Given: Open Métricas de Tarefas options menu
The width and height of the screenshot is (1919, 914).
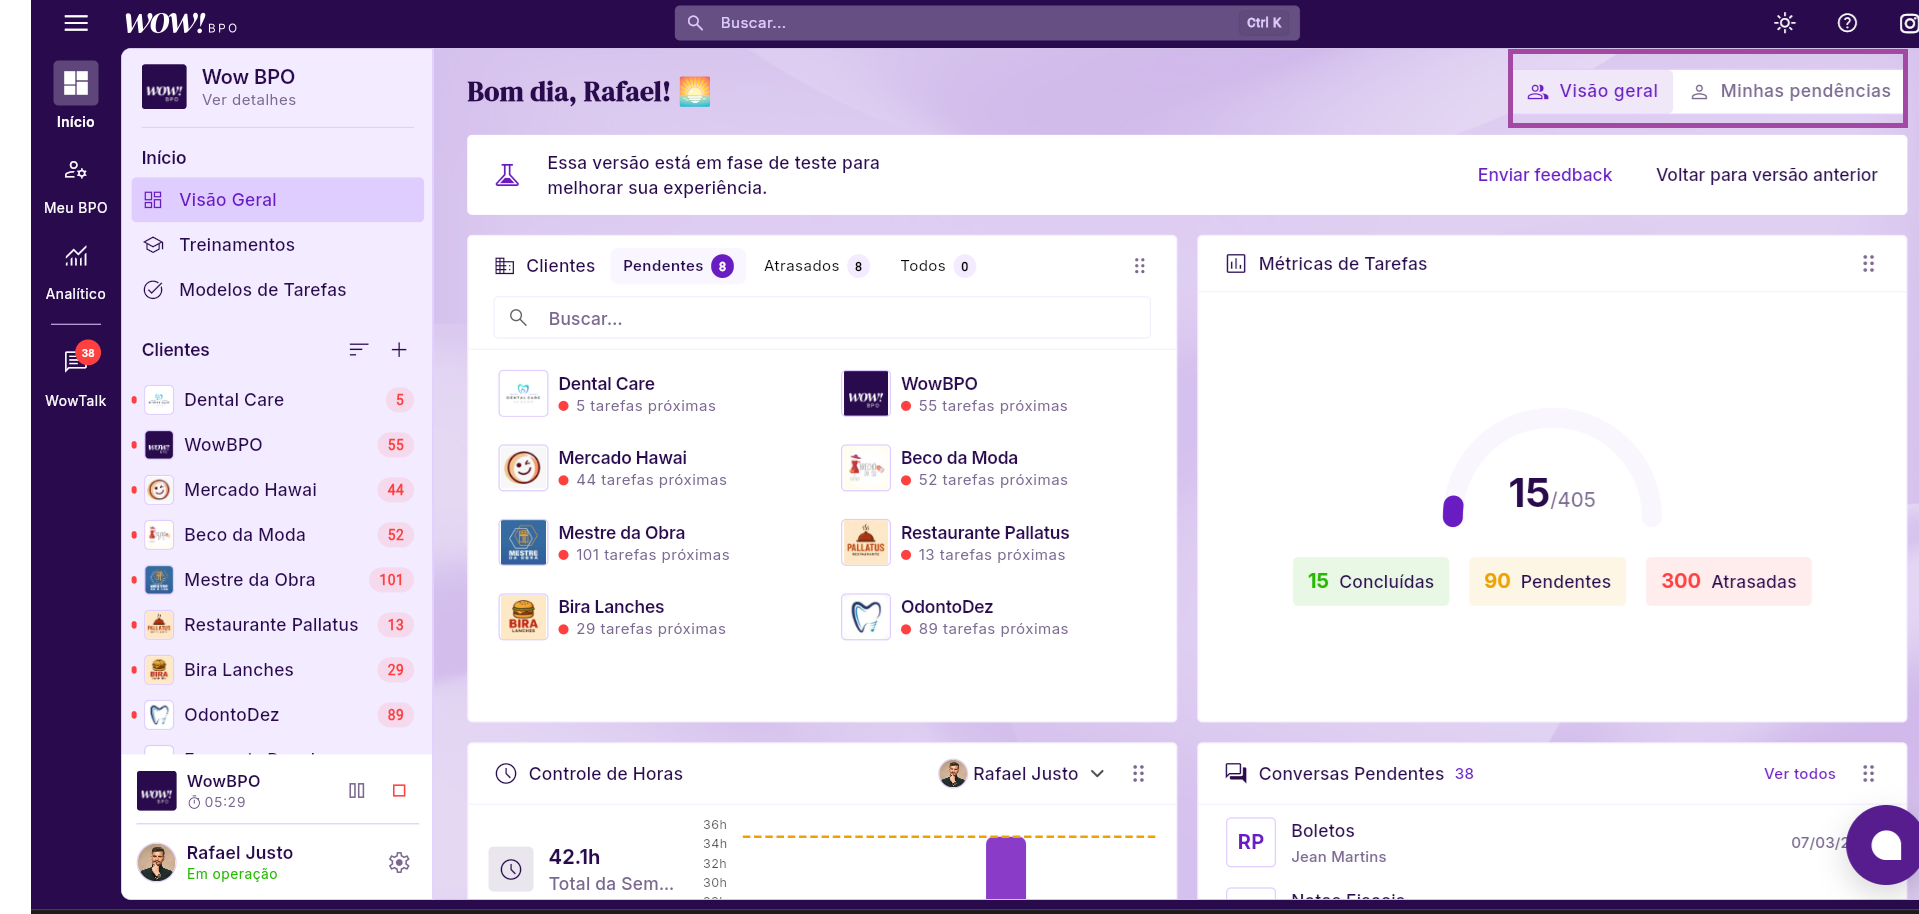Looking at the screenshot, I should (x=1868, y=264).
